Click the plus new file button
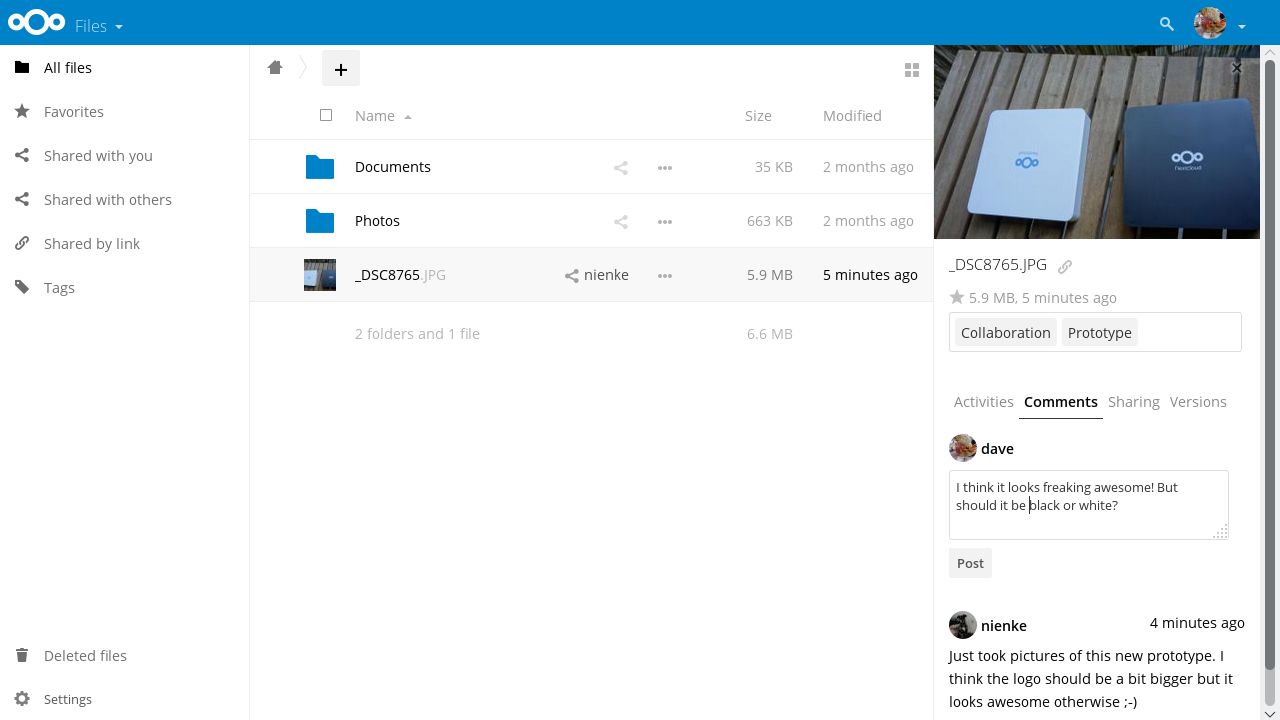This screenshot has height=720, width=1280. click(340, 69)
